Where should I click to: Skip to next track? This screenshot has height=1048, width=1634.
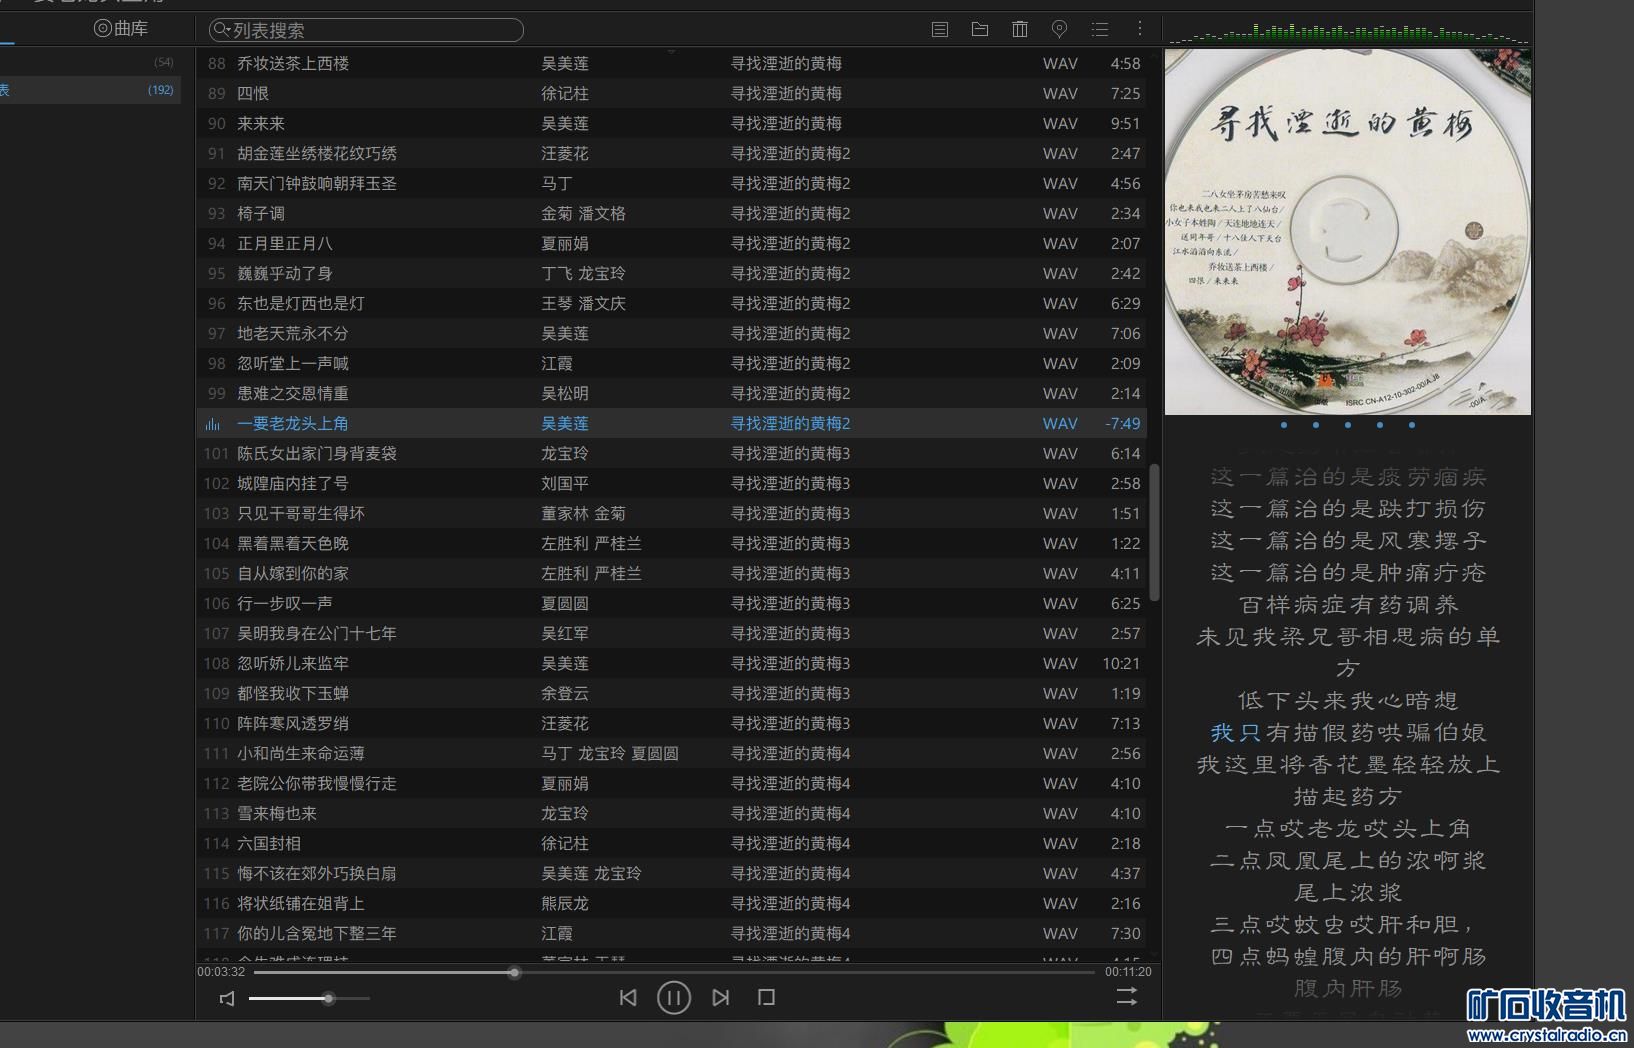(x=720, y=997)
